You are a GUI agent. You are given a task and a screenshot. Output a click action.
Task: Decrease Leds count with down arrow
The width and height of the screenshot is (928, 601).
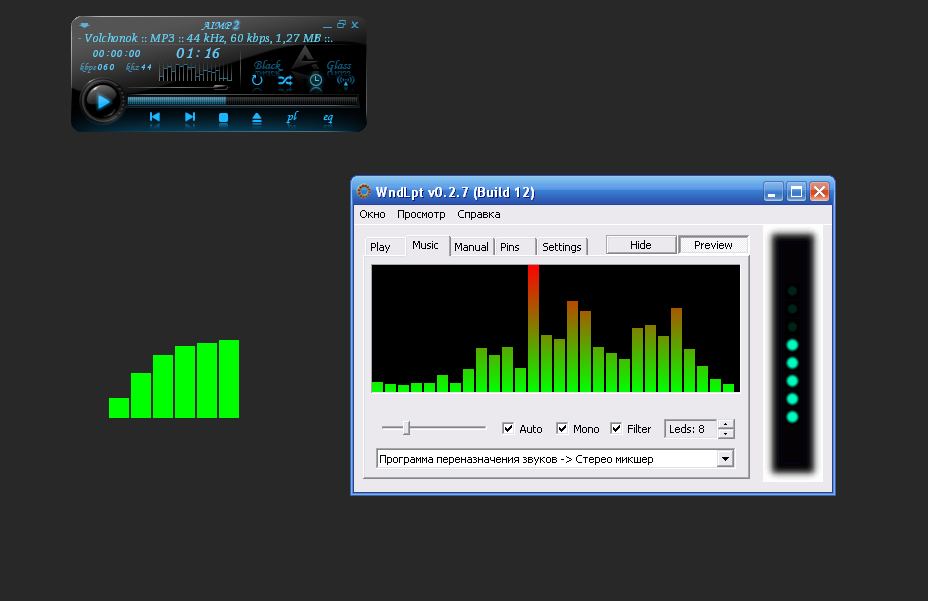(726, 433)
